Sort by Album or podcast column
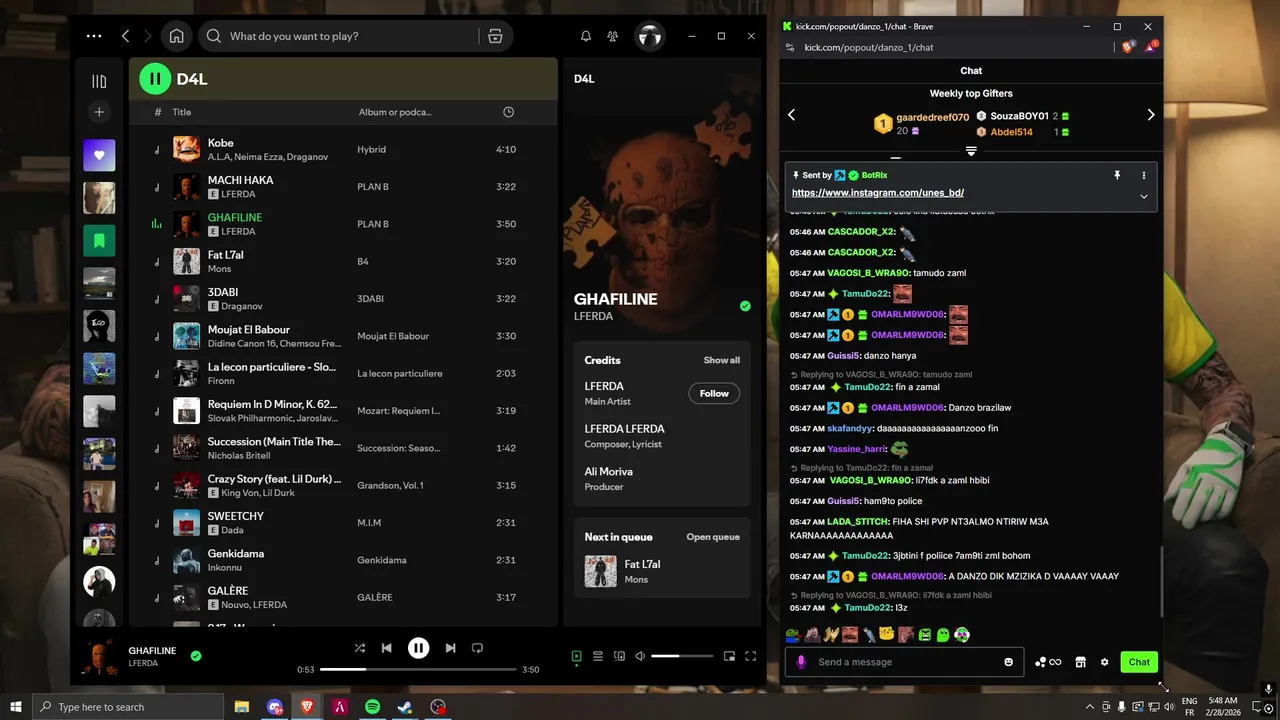 (395, 112)
